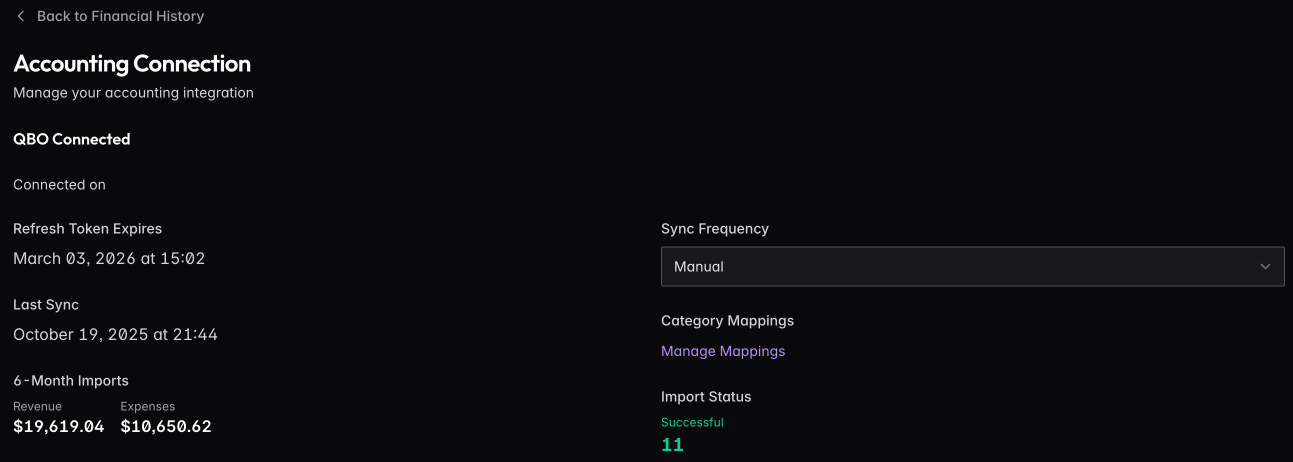1293x462 pixels.
Task: Click the Successful import count 11
Action: [x=673, y=445]
